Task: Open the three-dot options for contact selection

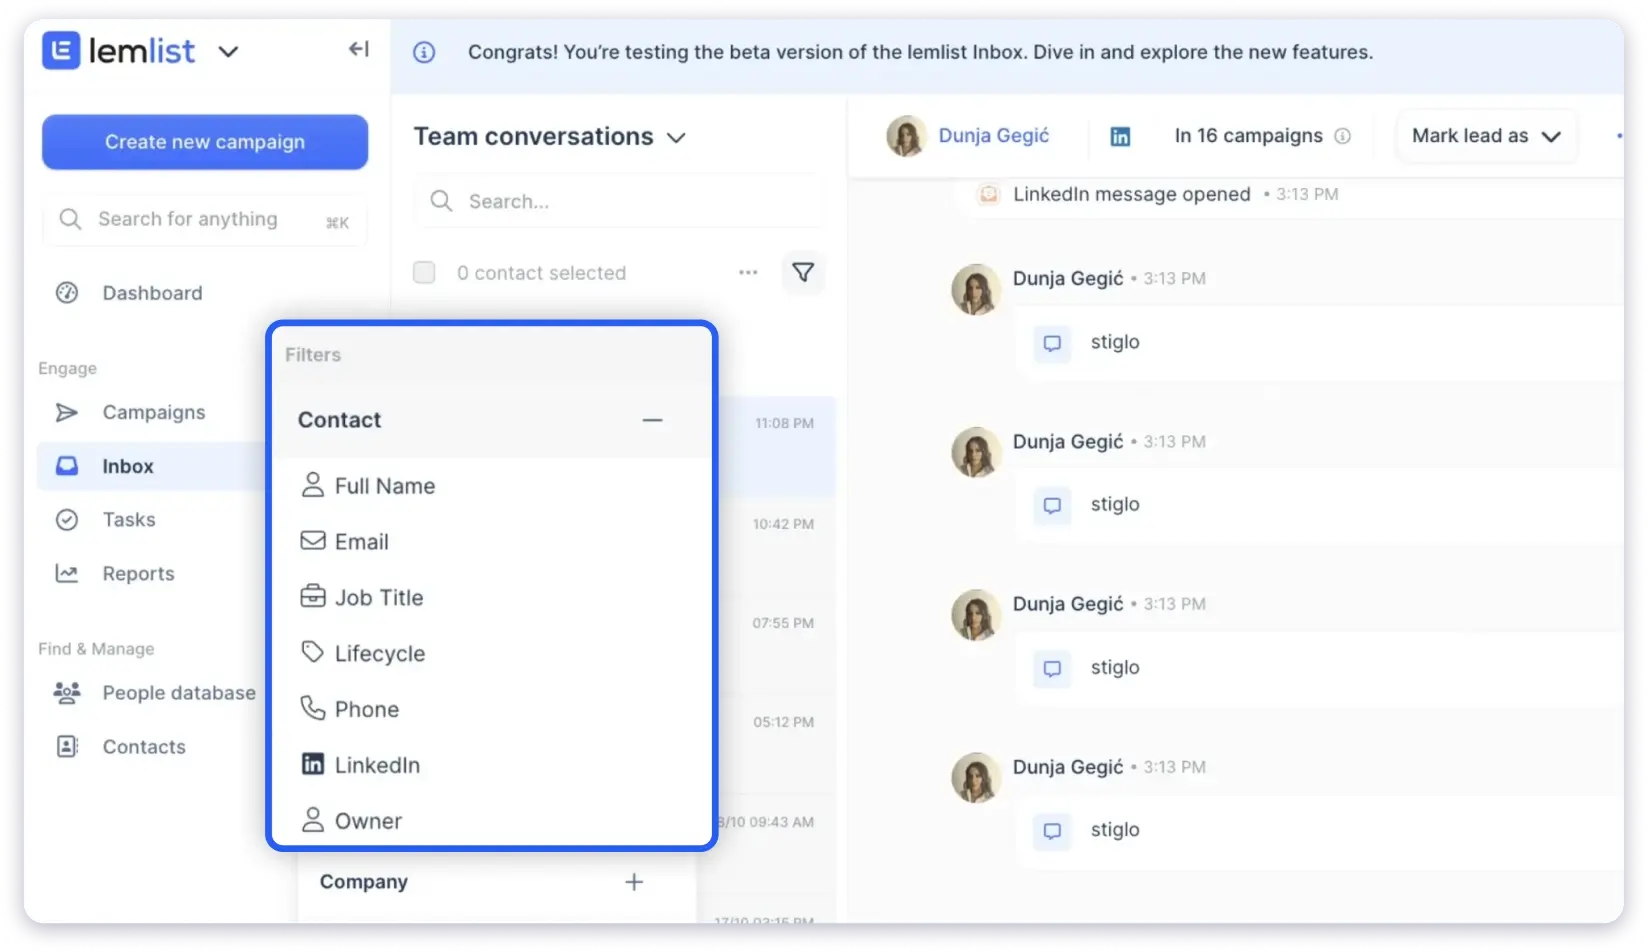Action: click(748, 272)
